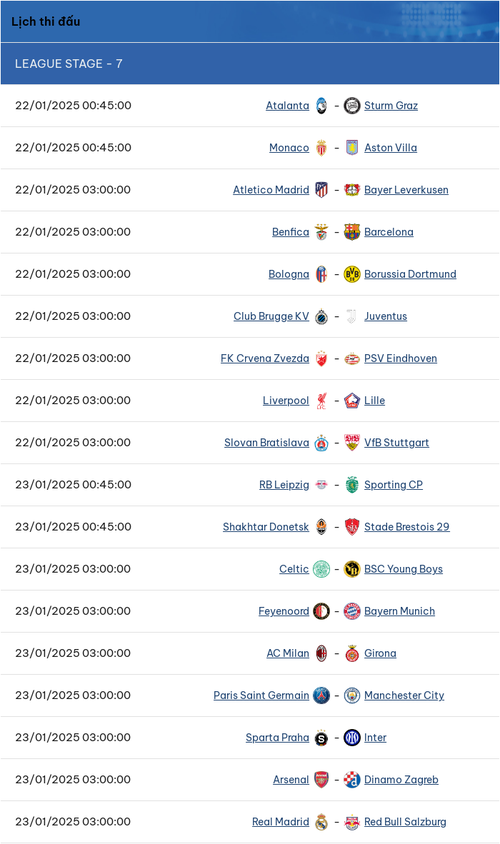
Task: Click the Arsenal club crest icon
Action: [x=321, y=779]
